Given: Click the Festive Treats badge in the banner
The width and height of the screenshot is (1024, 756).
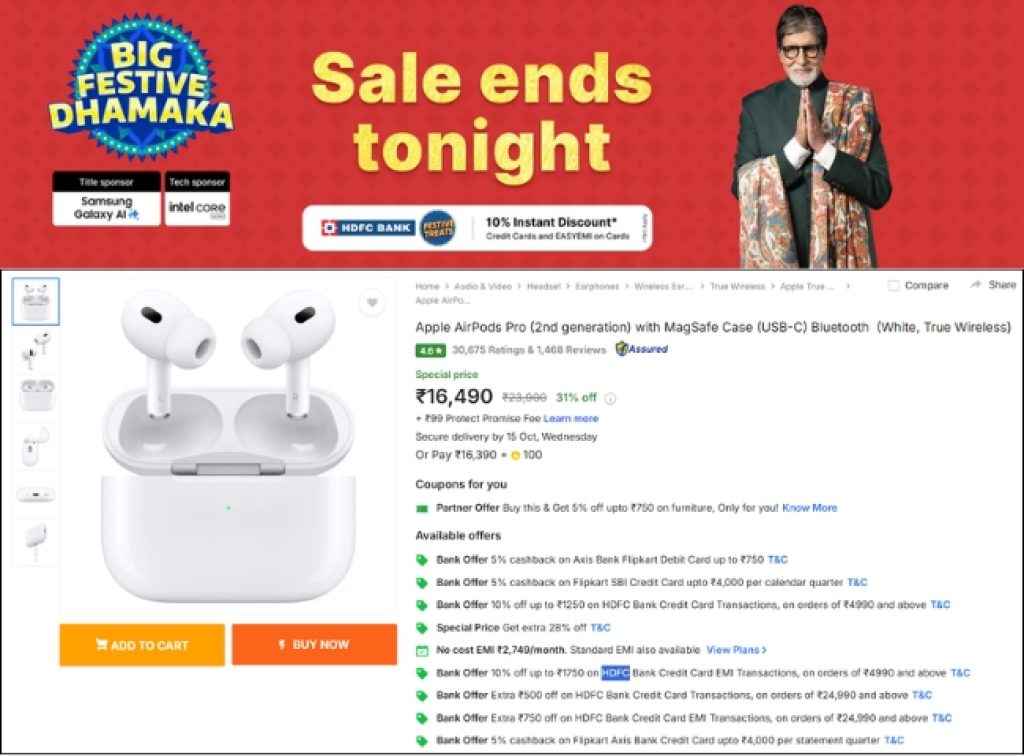Looking at the screenshot, I should tap(438, 226).
